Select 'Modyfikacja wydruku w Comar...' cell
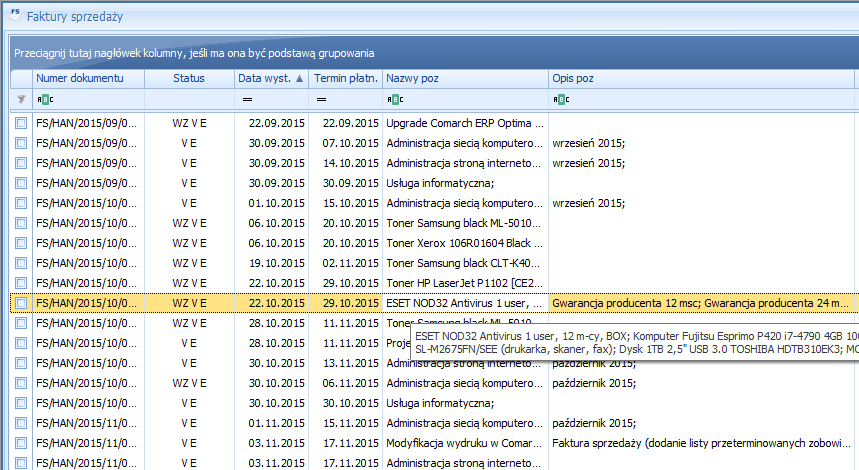The height and width of the screenshot is (470, 859). point(465,443)
